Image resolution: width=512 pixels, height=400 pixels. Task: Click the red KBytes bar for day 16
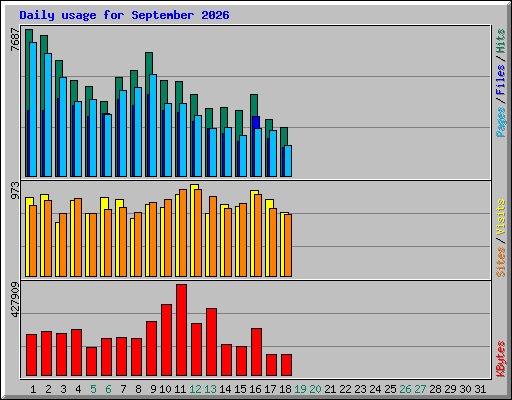[x=256, y=352]
